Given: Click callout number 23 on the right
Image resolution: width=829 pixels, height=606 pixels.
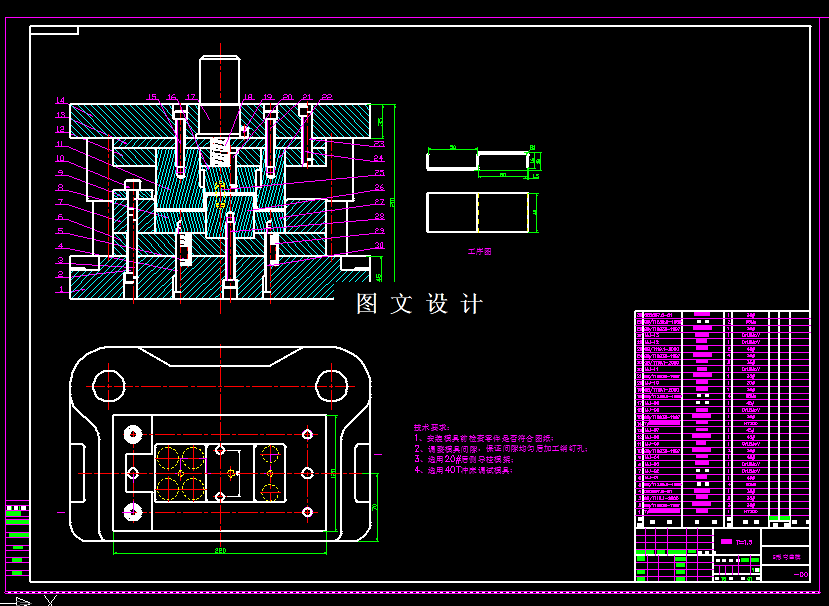Looking at the screenshot, I should 379,144.
